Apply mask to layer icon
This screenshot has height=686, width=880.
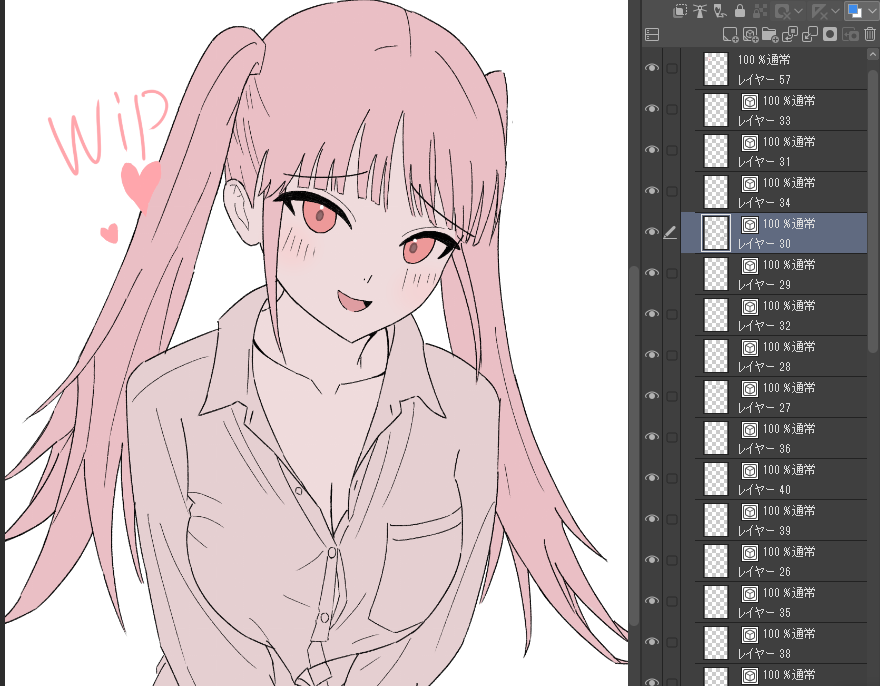coord(850,35)
